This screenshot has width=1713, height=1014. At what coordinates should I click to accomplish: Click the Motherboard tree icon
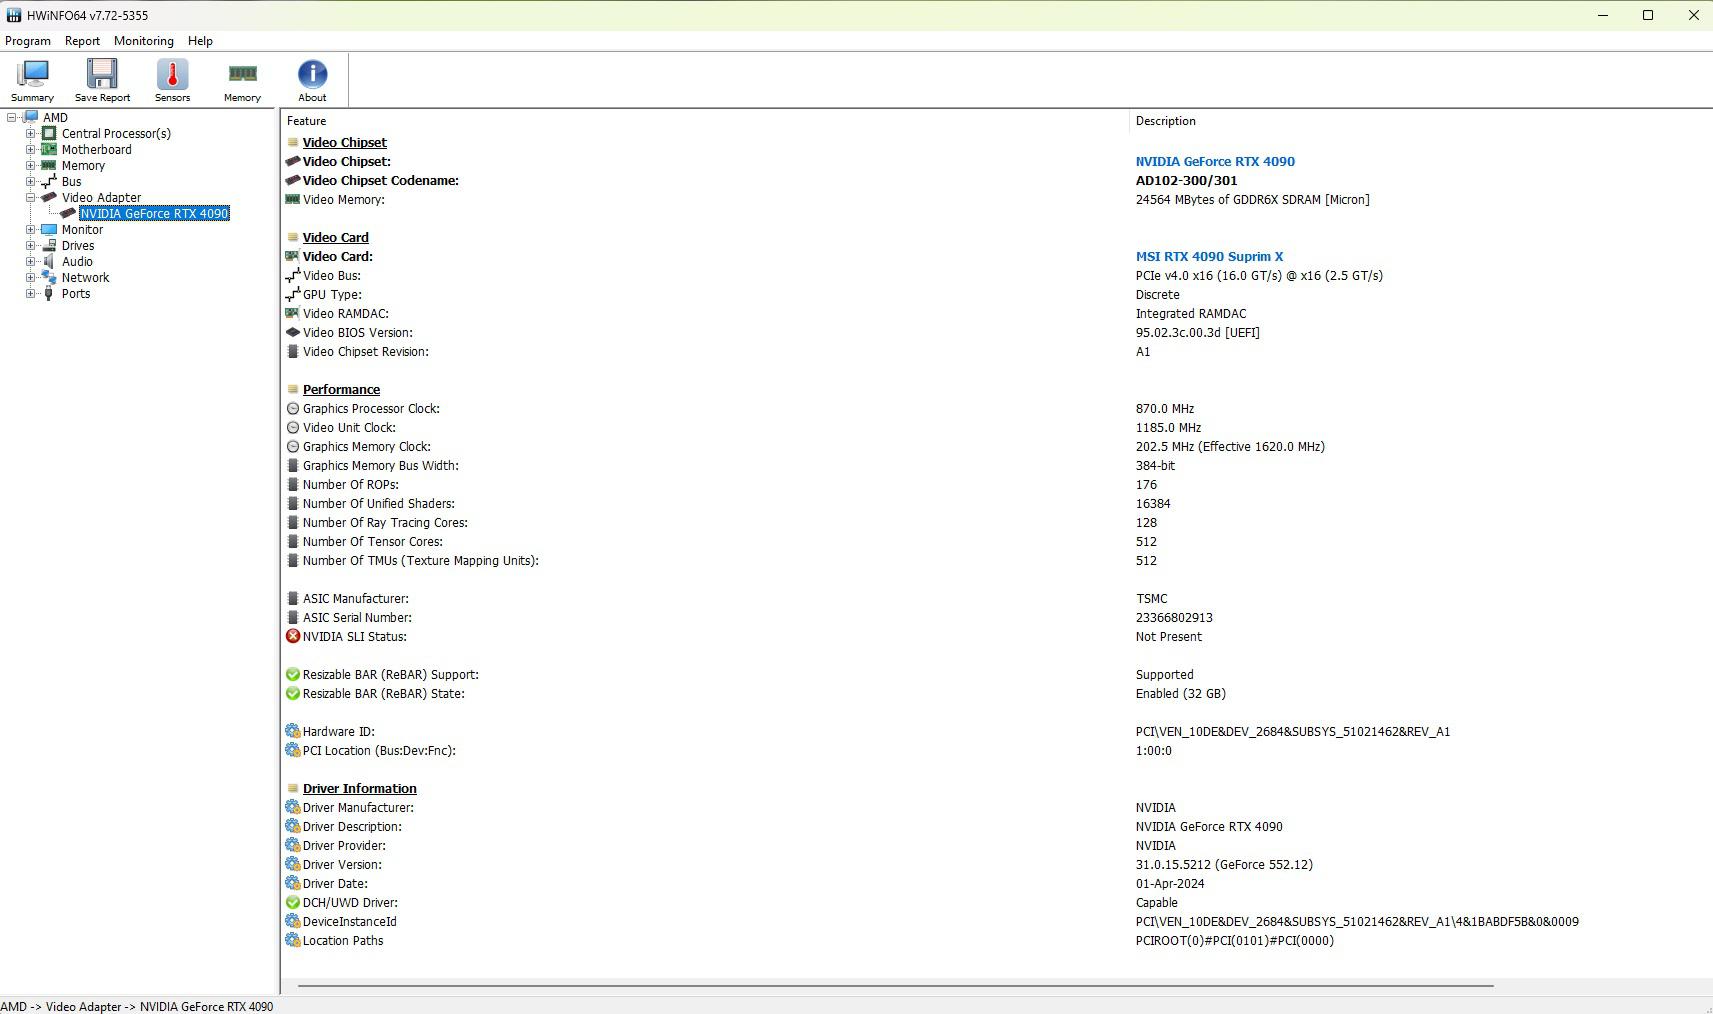click(49, 149)
